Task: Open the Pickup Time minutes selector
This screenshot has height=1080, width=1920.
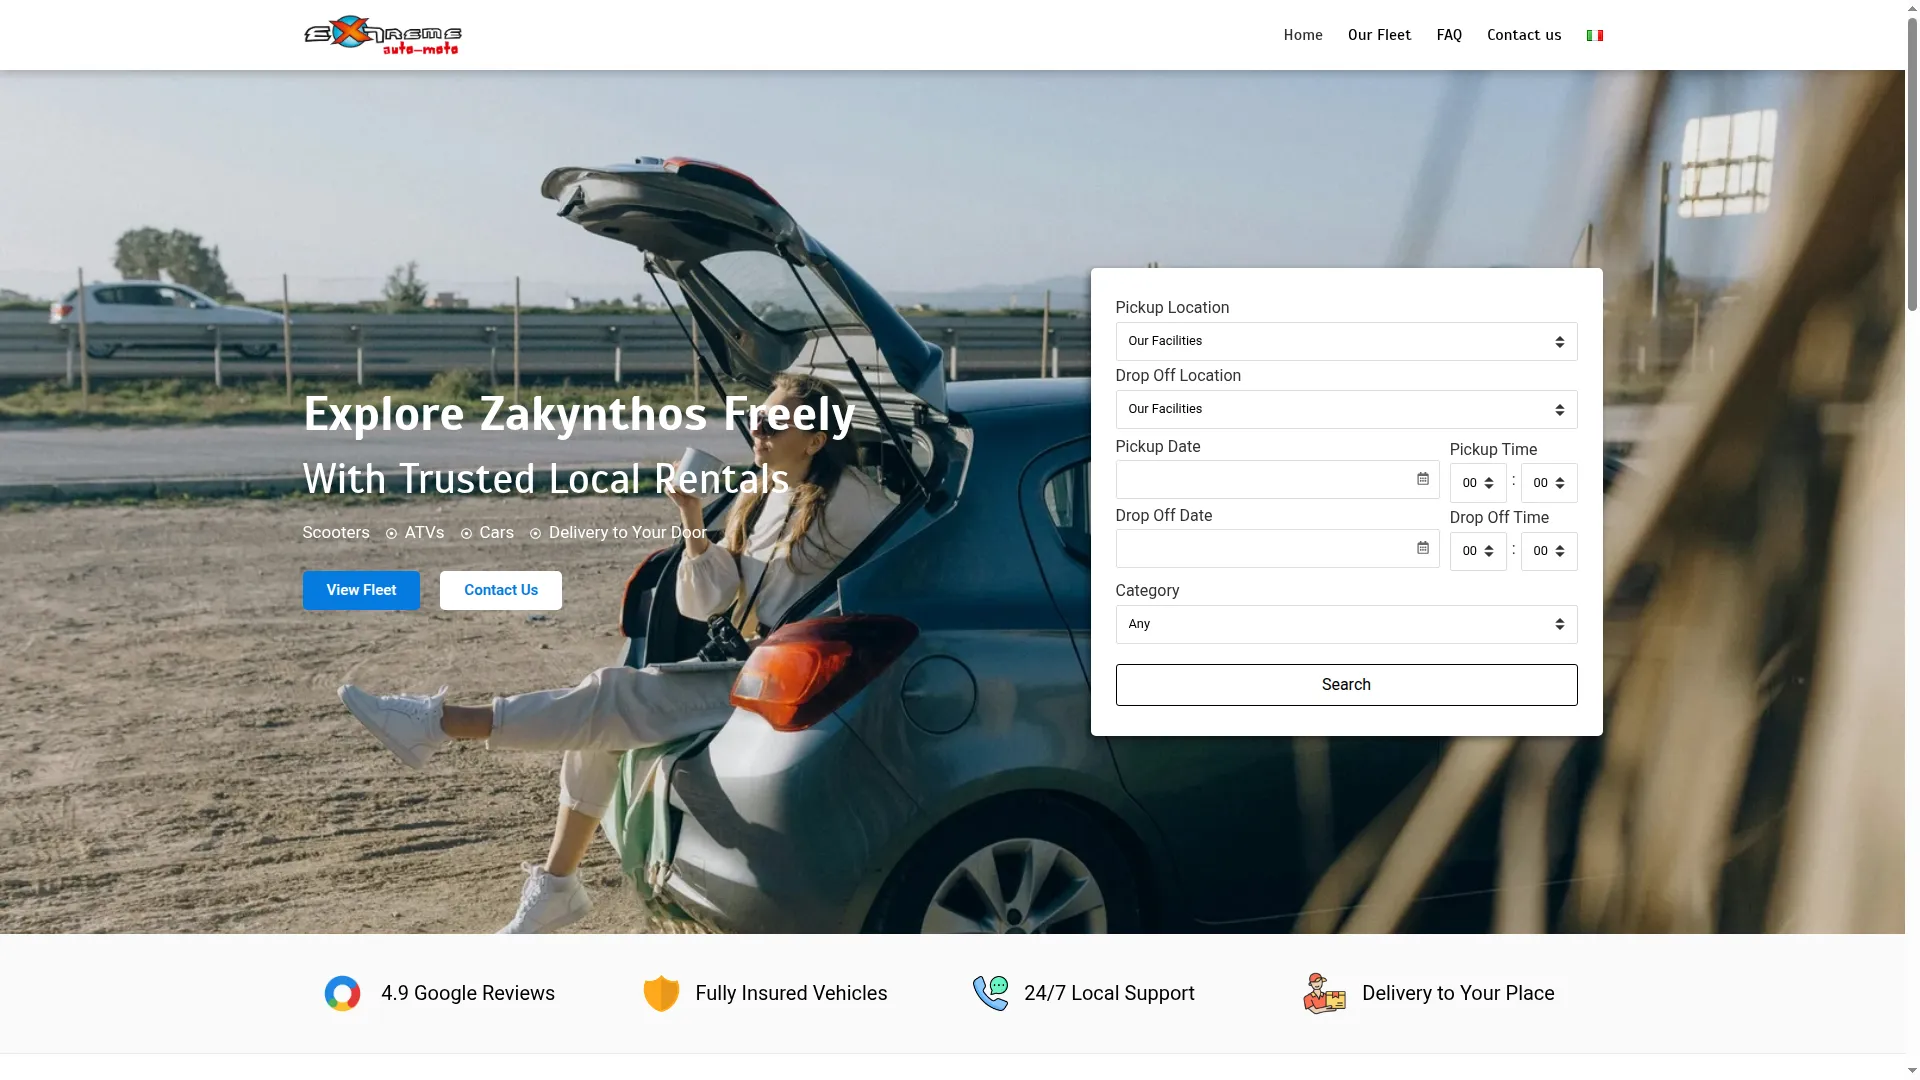Action: click(x=1549, y=483)
